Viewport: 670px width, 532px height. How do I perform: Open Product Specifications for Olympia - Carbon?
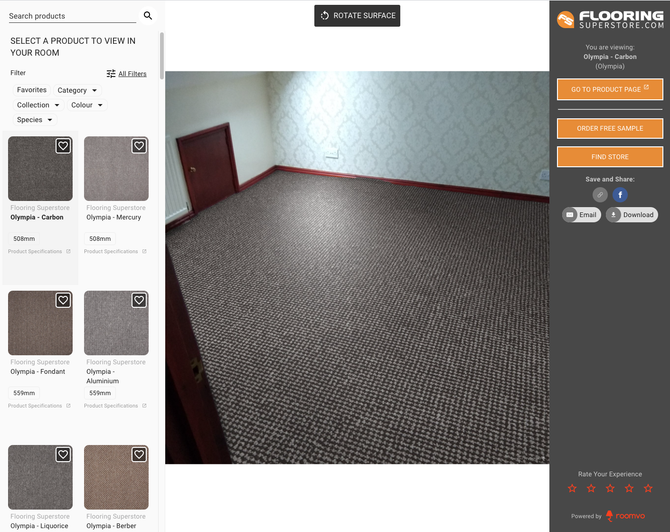[x=39, y=252]
